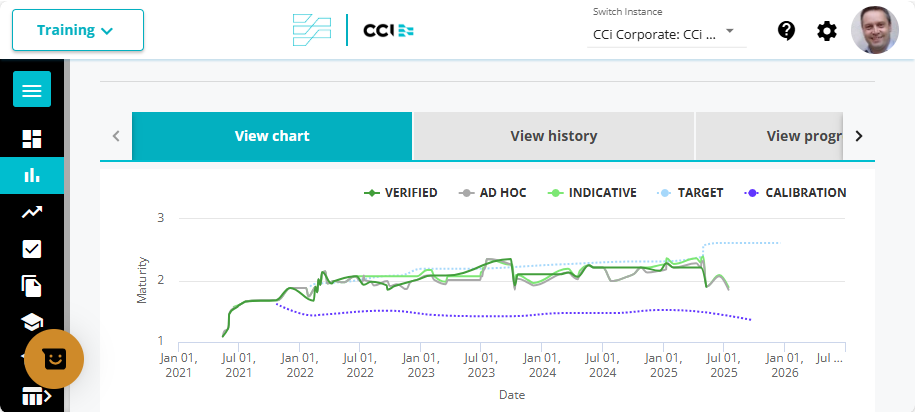Toggle the VERIFIED series in chart legend
915x412 pixels.
[400, 193]
